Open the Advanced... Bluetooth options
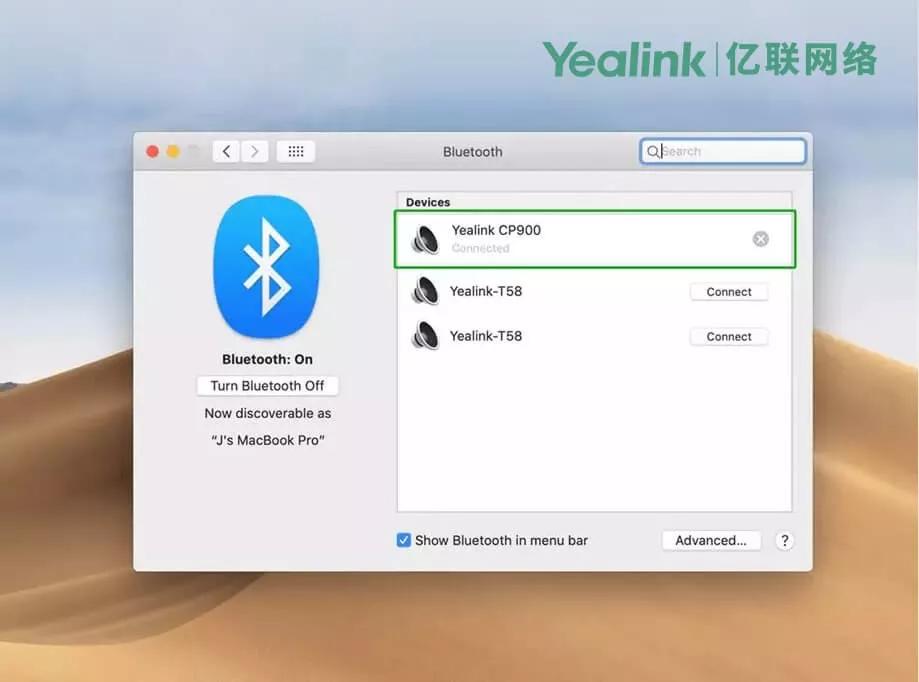 coord(711,540)
